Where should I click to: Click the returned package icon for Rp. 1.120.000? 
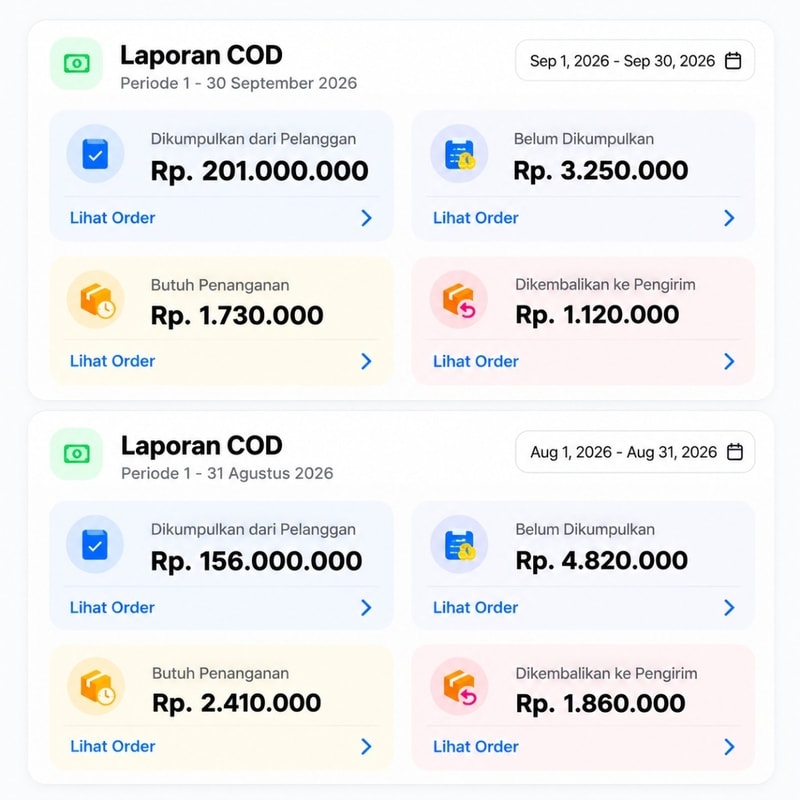pyautogui.click(x=459, y=299)
